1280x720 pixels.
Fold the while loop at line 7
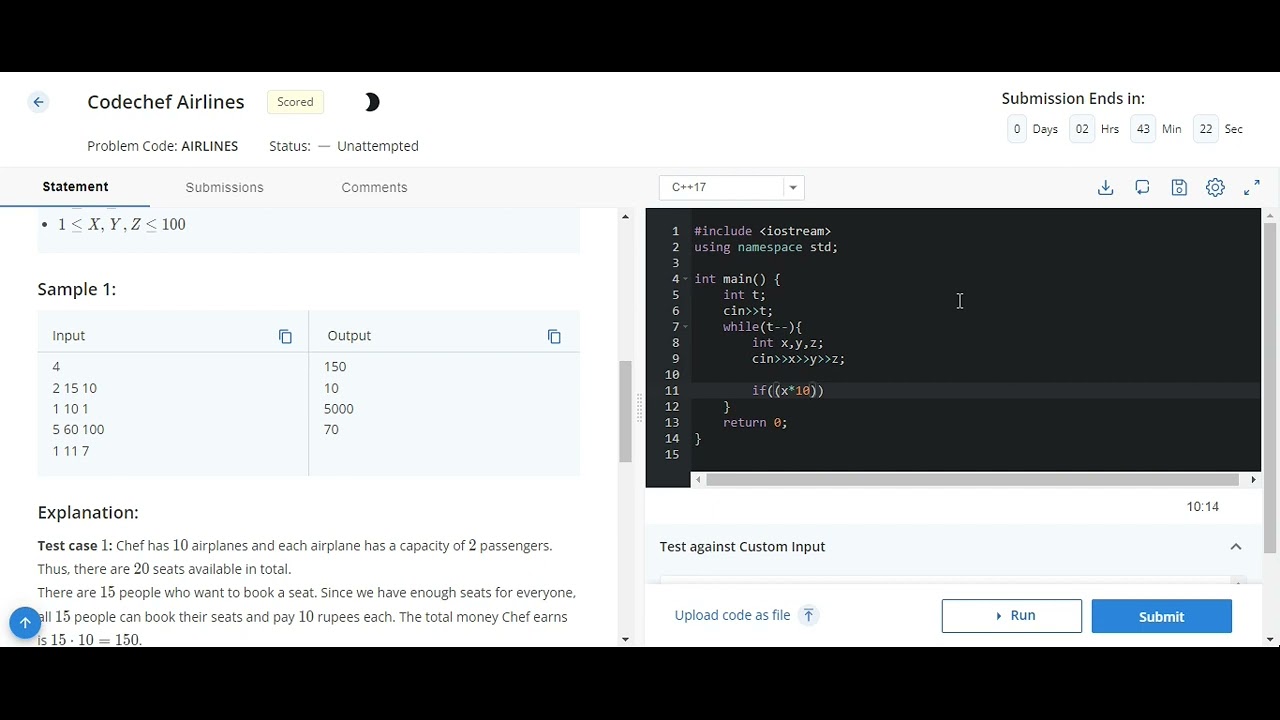[x=685, y=327]
